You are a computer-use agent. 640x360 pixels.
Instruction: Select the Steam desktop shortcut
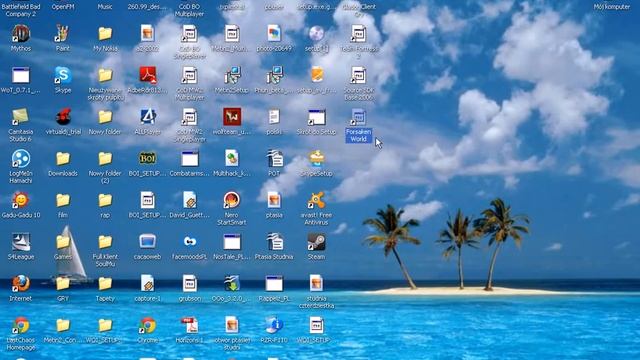coord(316,242)
